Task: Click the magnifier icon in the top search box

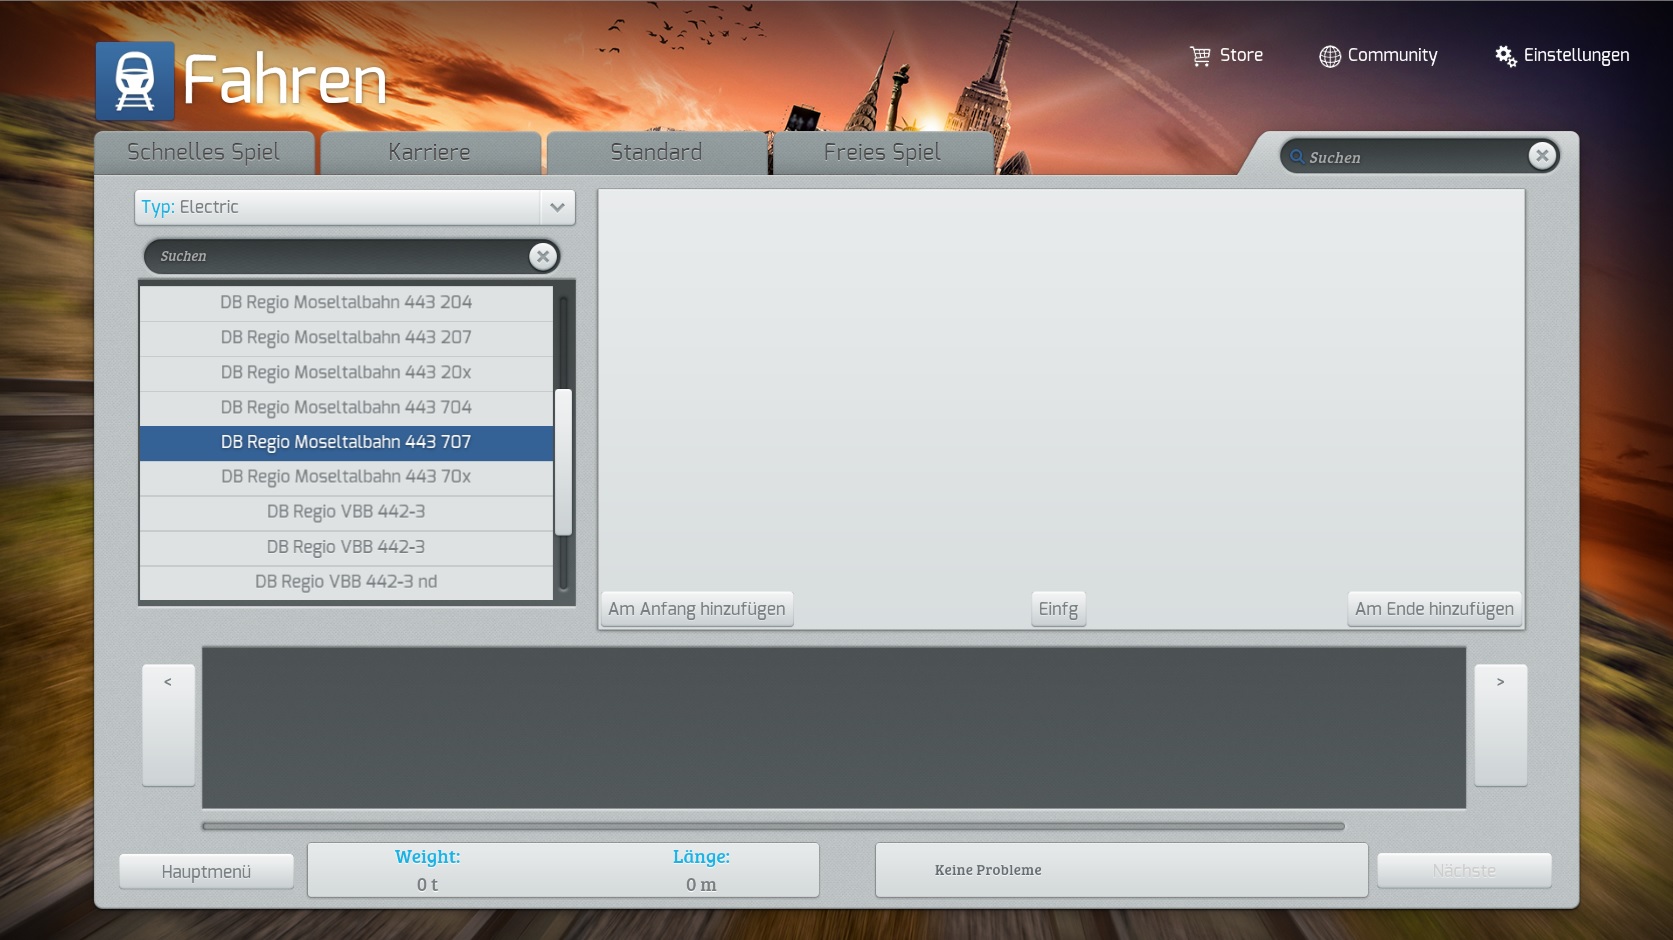Action: pyautogui.click(x=1296, y=157)
